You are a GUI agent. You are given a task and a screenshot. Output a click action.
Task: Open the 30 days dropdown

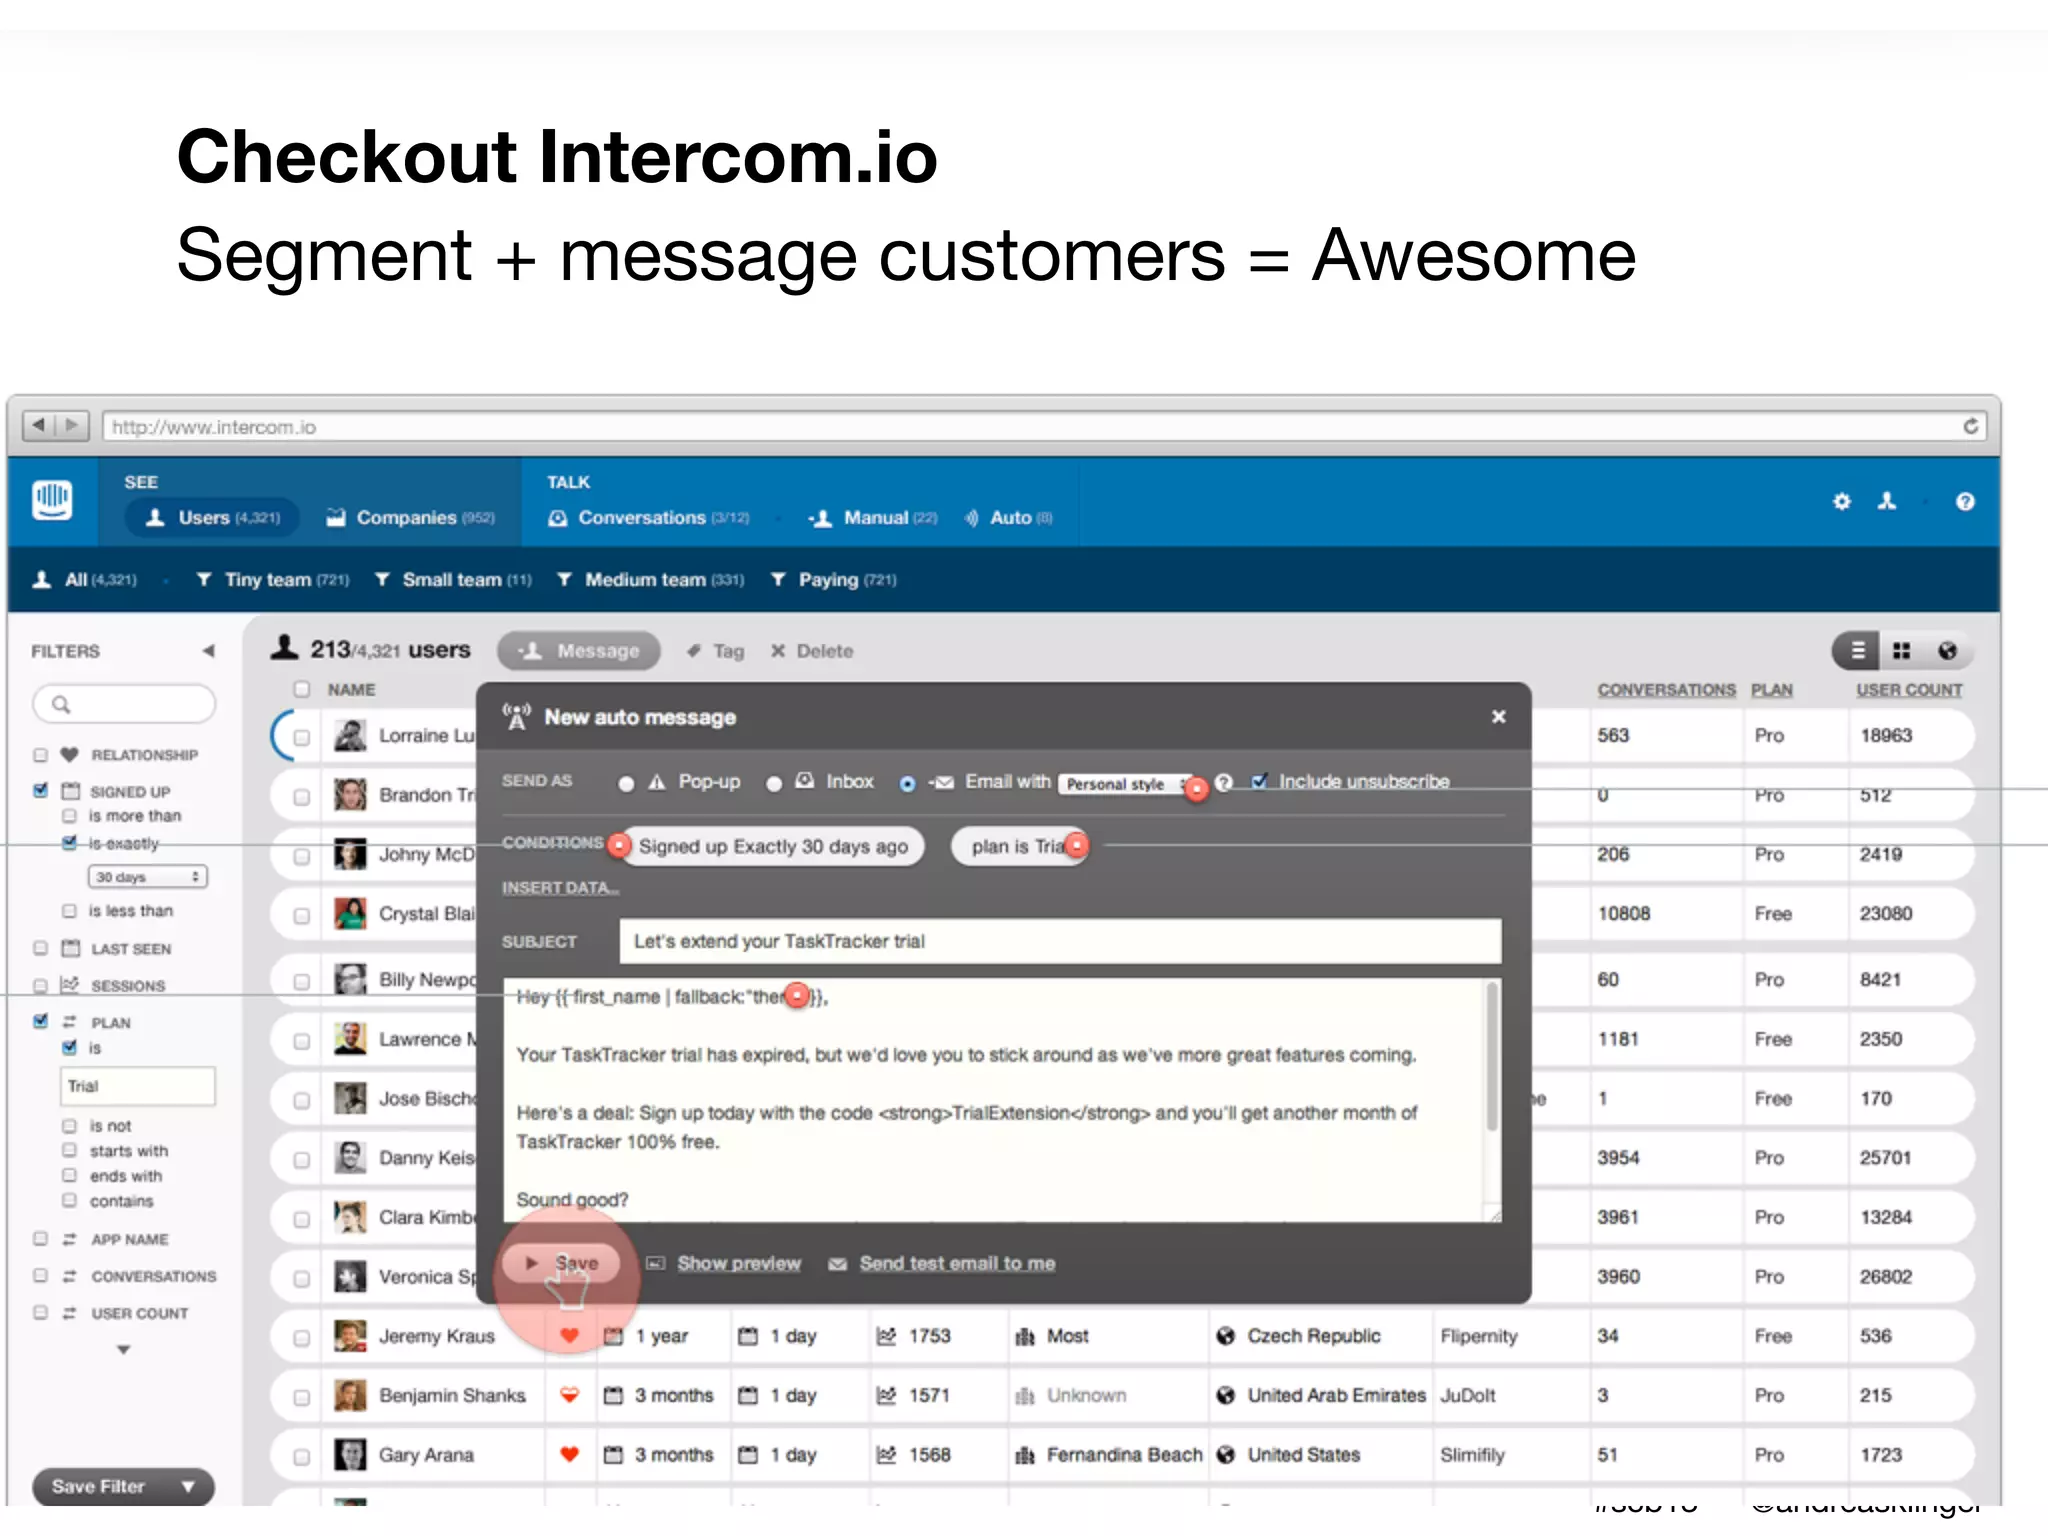point(147,877)
